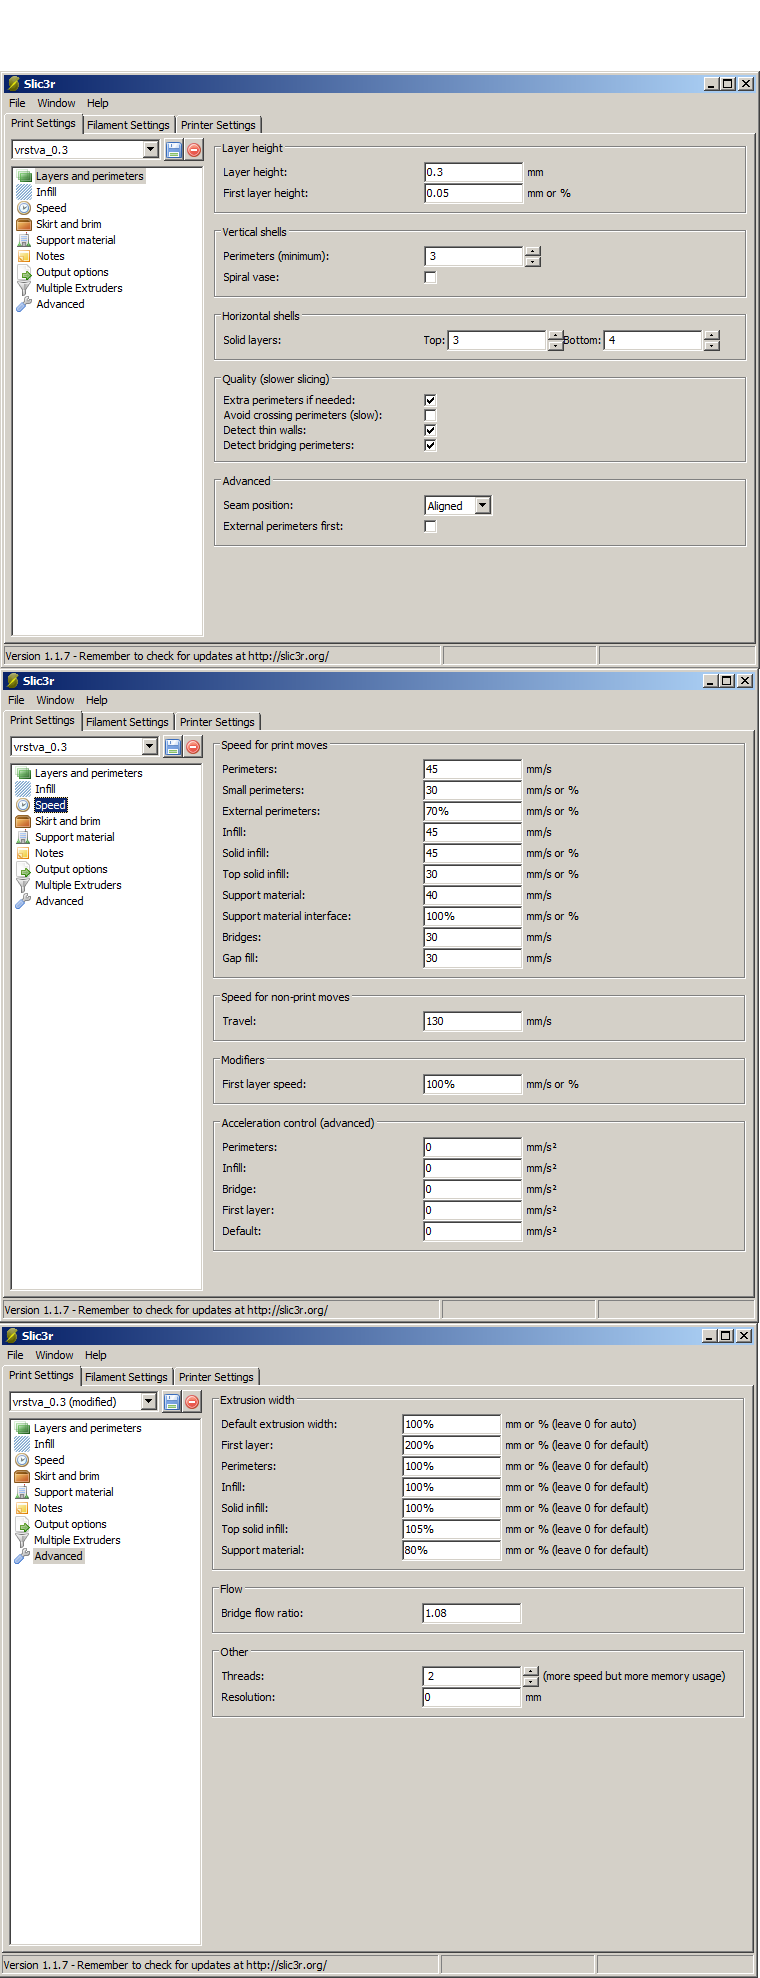Viewport: 760px width, 1978px height.
Task: Select Infill in the sidebar of the Layer height window
Action: [x=46, y=192]
